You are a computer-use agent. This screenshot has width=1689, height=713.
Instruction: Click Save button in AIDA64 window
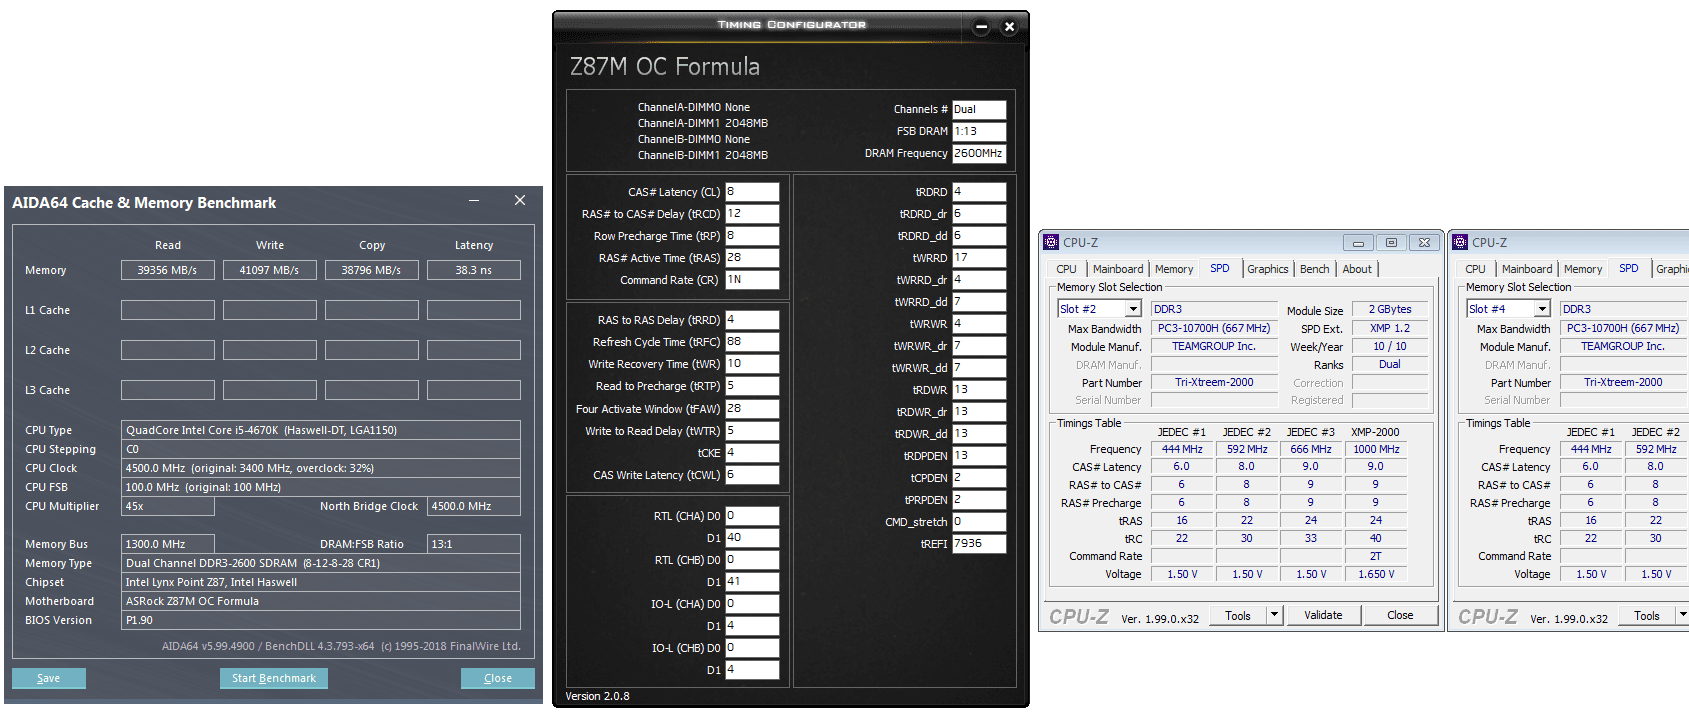tap(49, 678)
